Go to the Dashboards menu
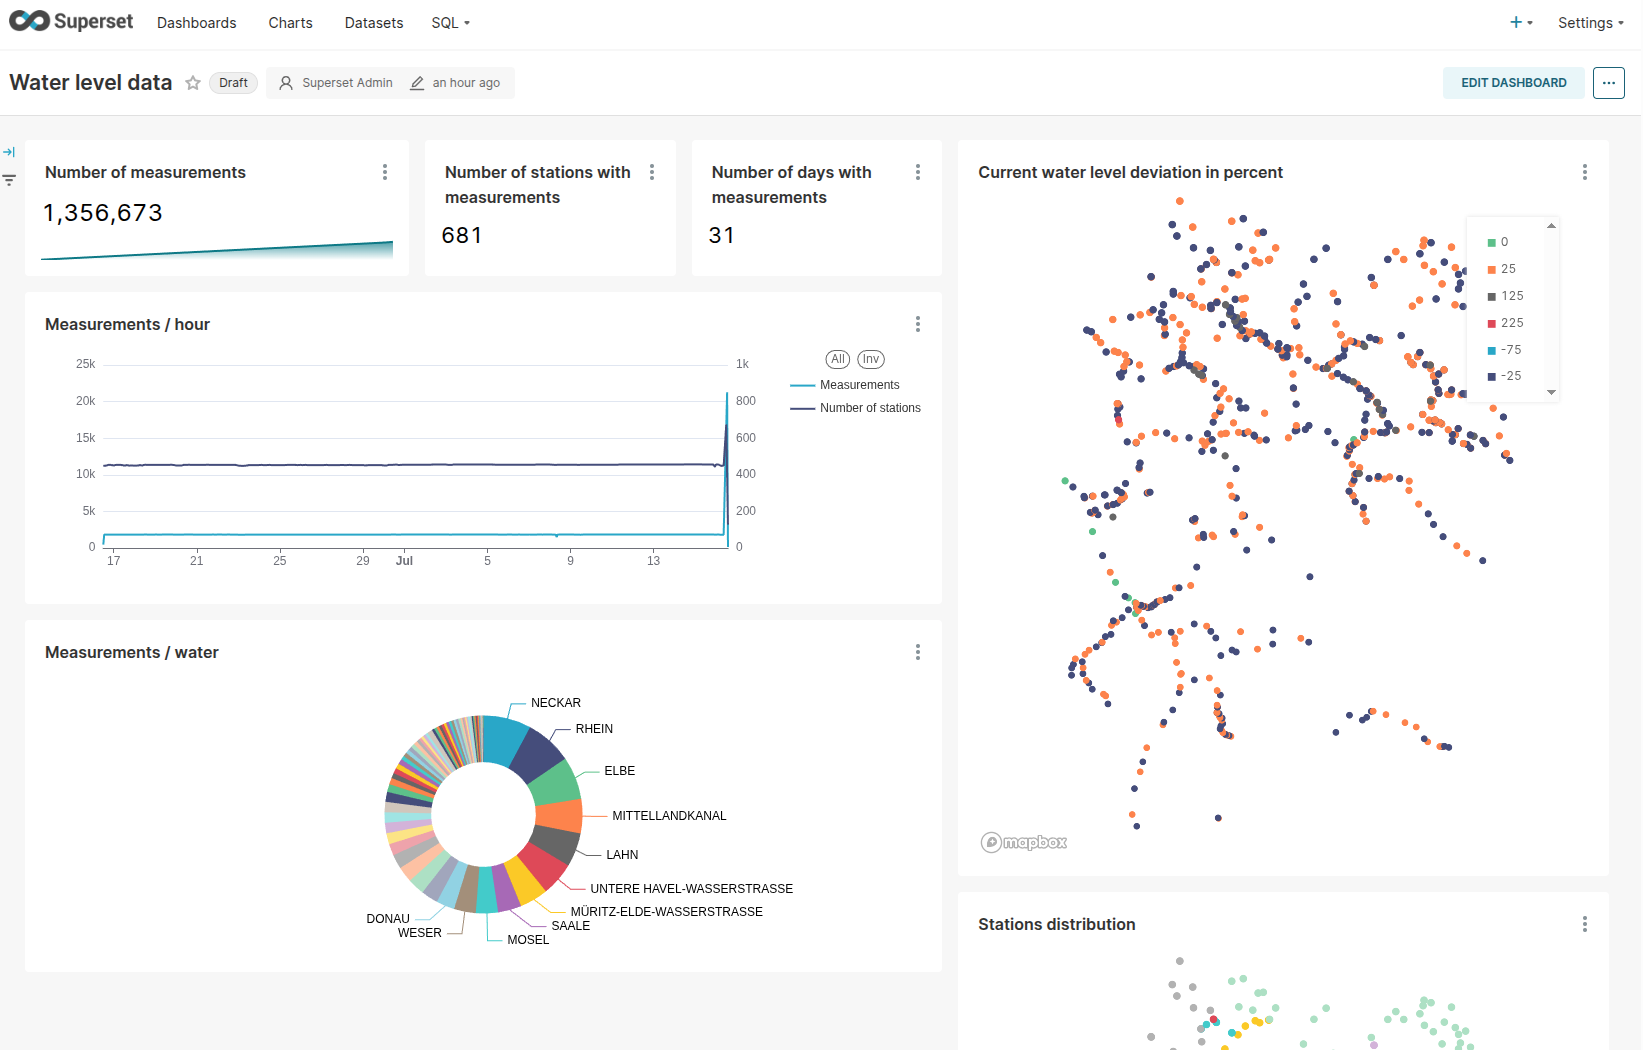Screen dimensions: 1643x1050 tap(197, 23)
